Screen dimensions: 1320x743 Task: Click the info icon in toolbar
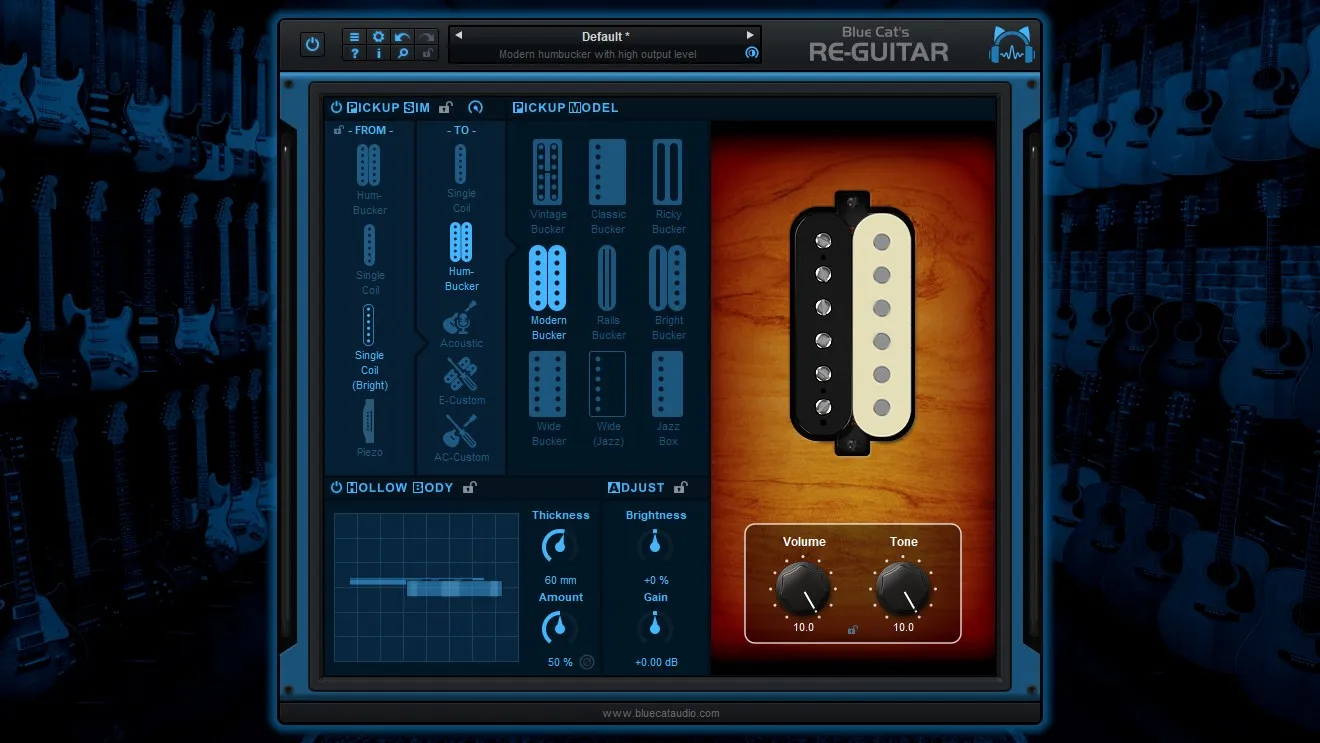[379, 53]
